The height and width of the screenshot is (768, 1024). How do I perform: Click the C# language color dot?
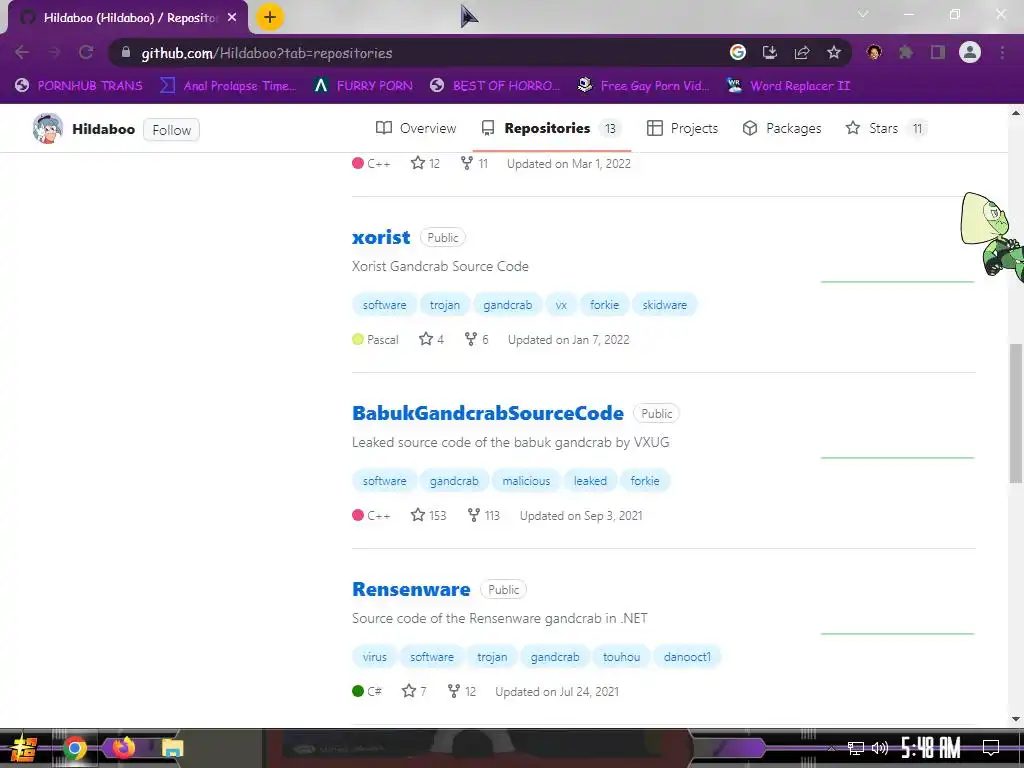coord(358,691)
